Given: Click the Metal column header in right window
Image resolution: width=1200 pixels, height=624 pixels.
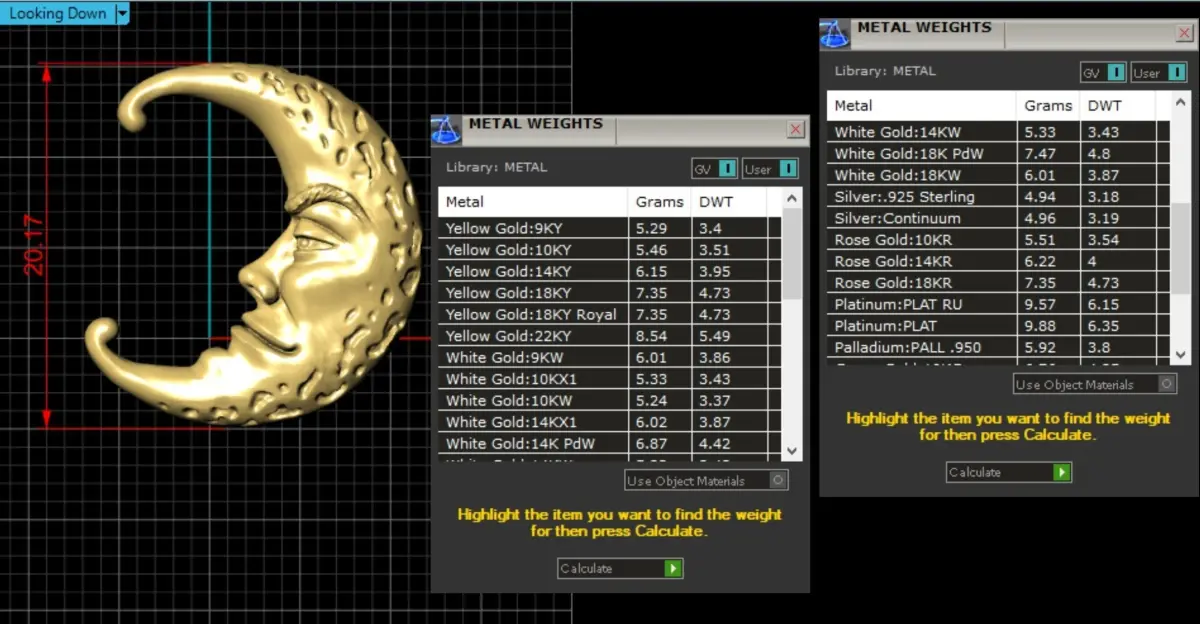Looking at the screenshot, I should click(922, 105).
